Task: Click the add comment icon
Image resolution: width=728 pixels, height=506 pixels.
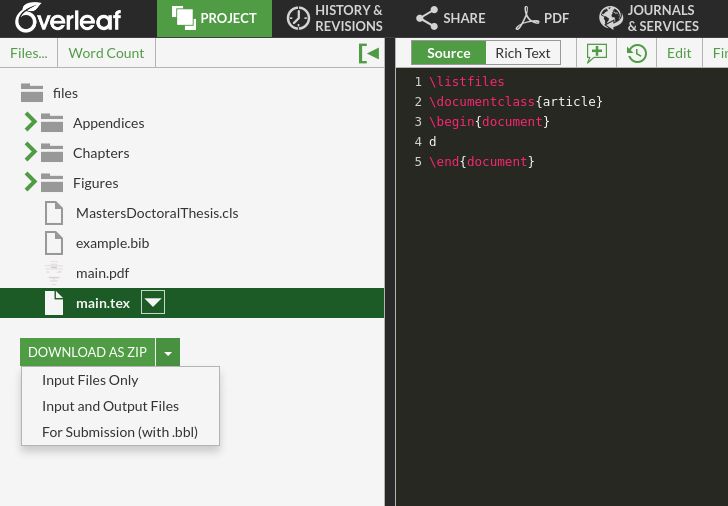Action: click(597, 53)
